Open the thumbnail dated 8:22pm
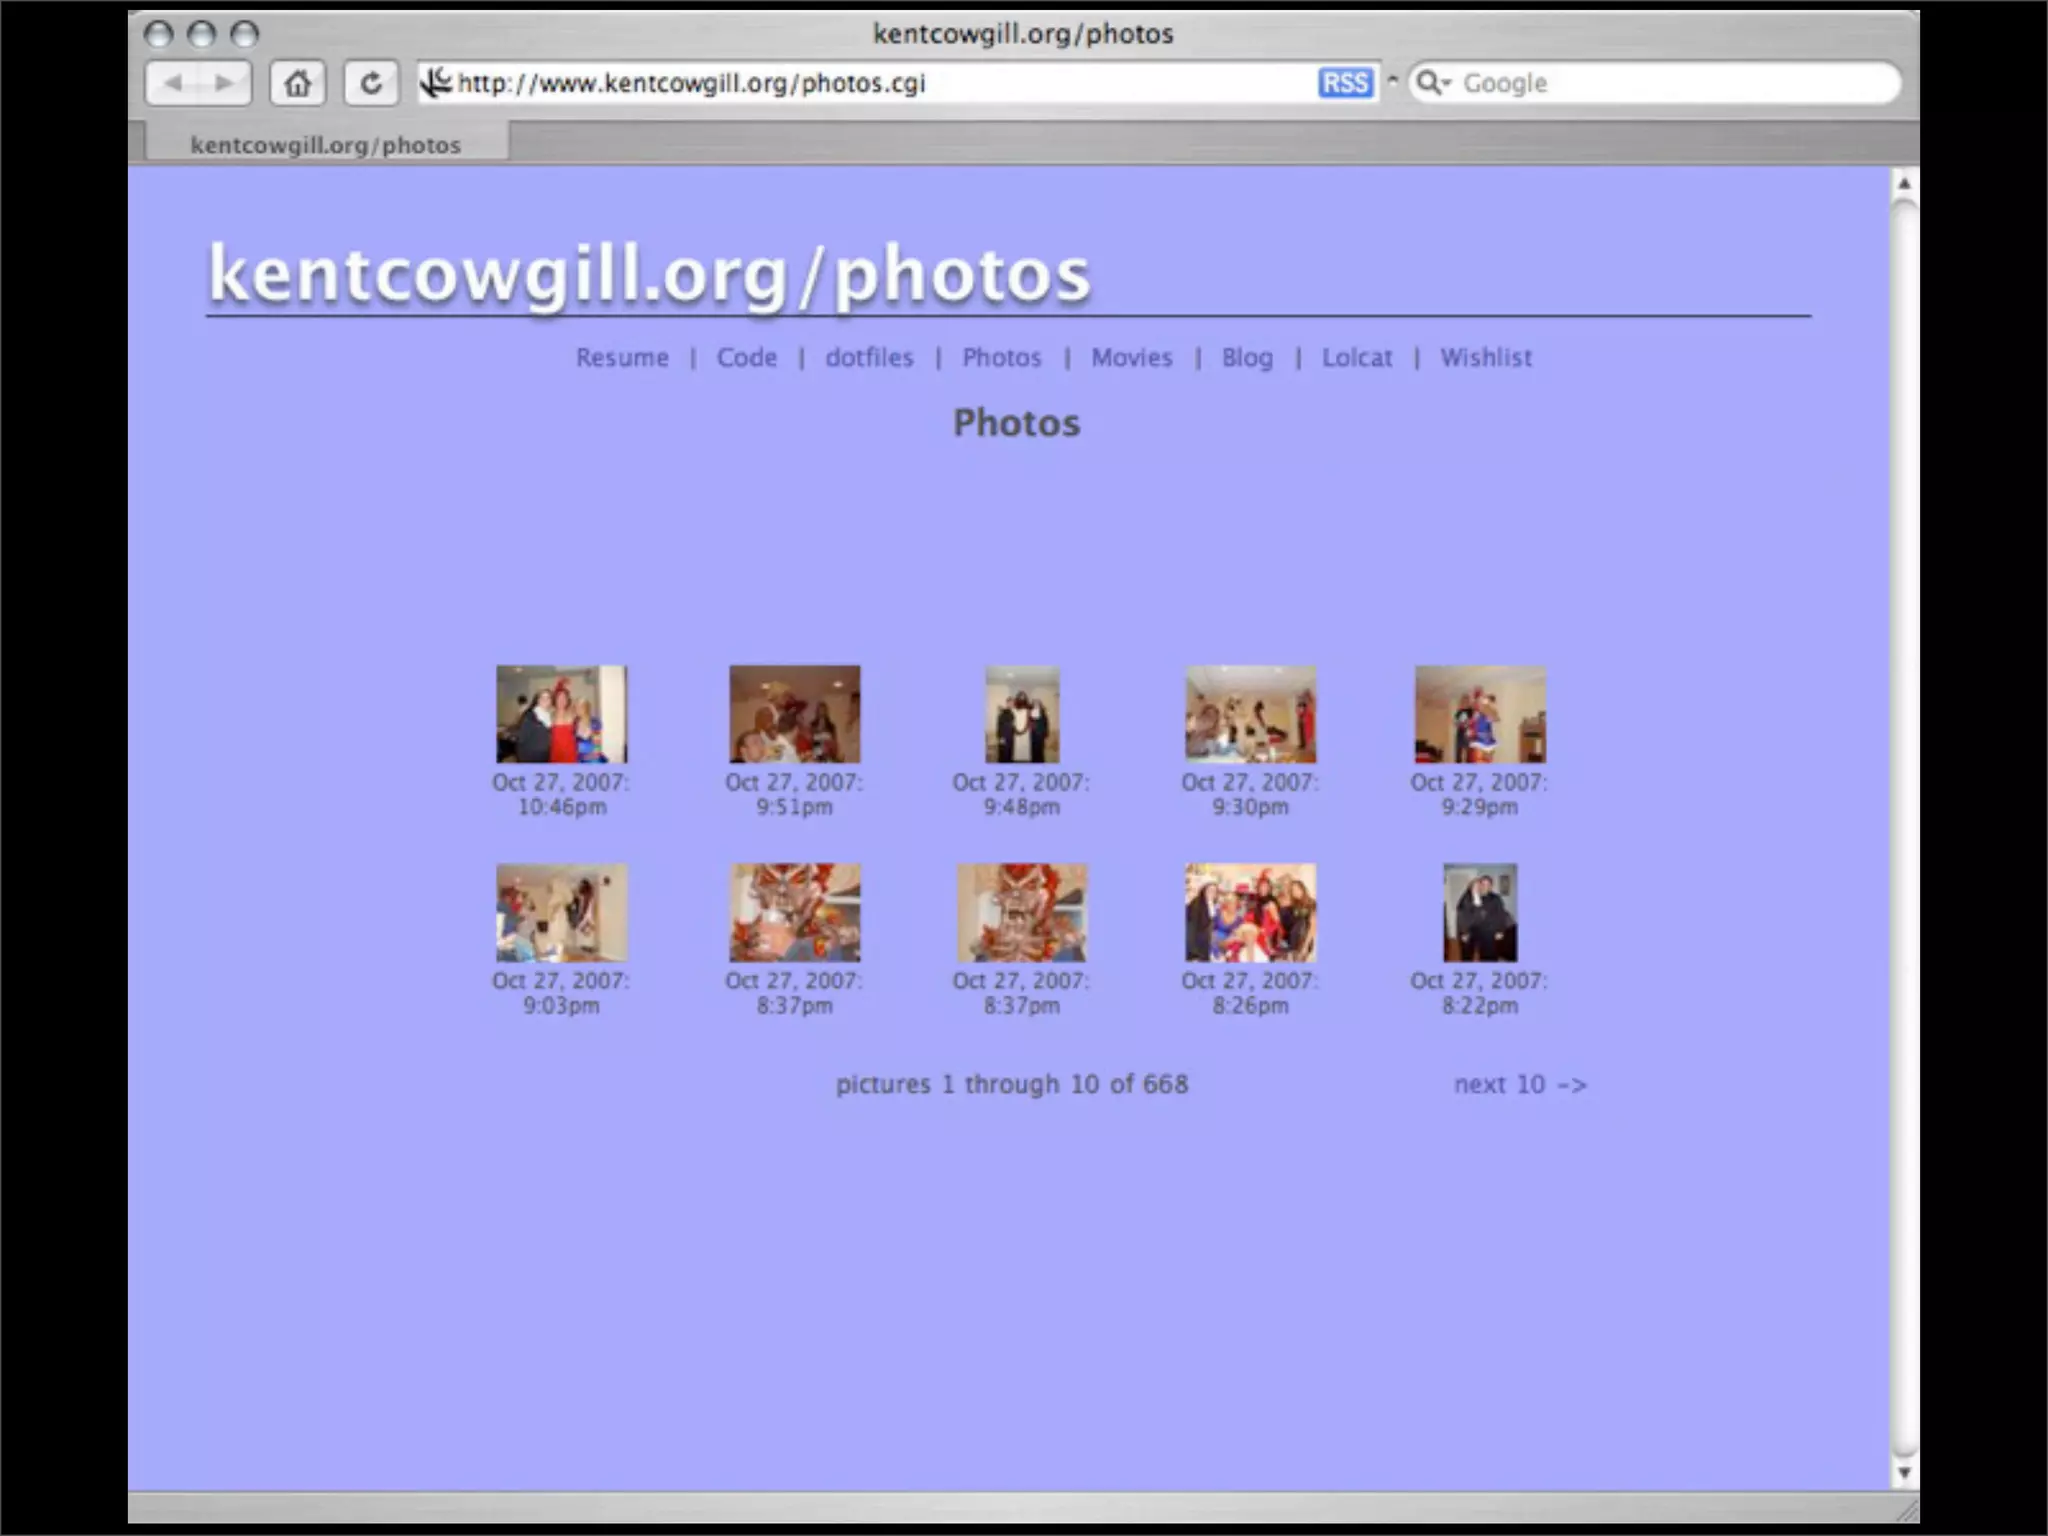2048x1536 pixels. coord(1479,912)
